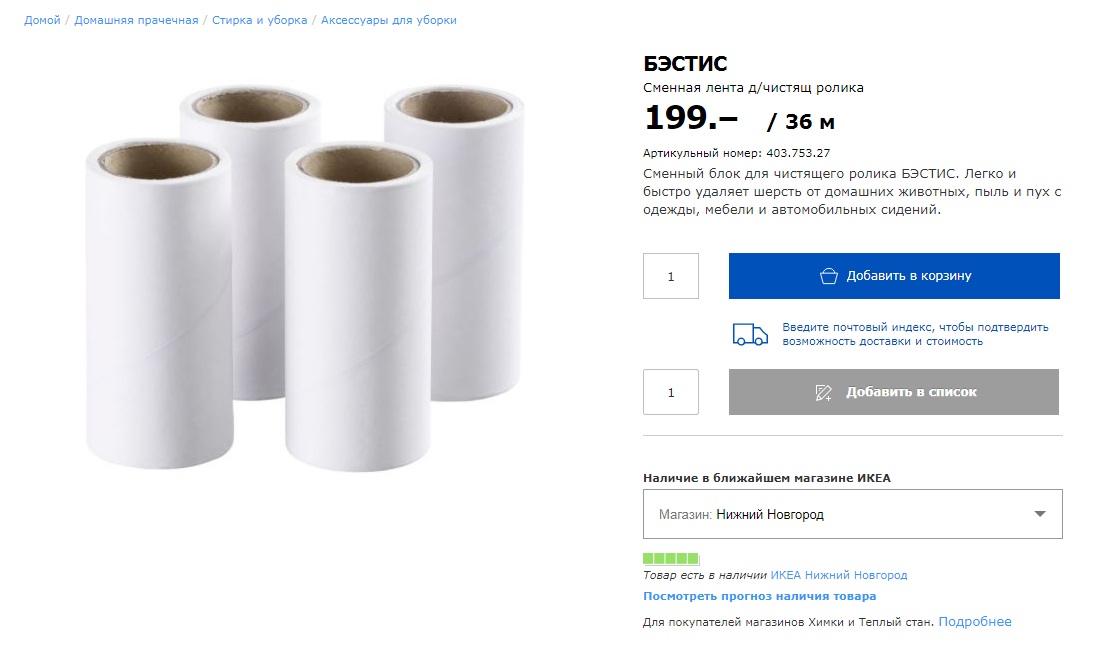This screenshot has width=1109, height=655.
Task: Go to the Домой breadcrumb
Action: point(42,20)
